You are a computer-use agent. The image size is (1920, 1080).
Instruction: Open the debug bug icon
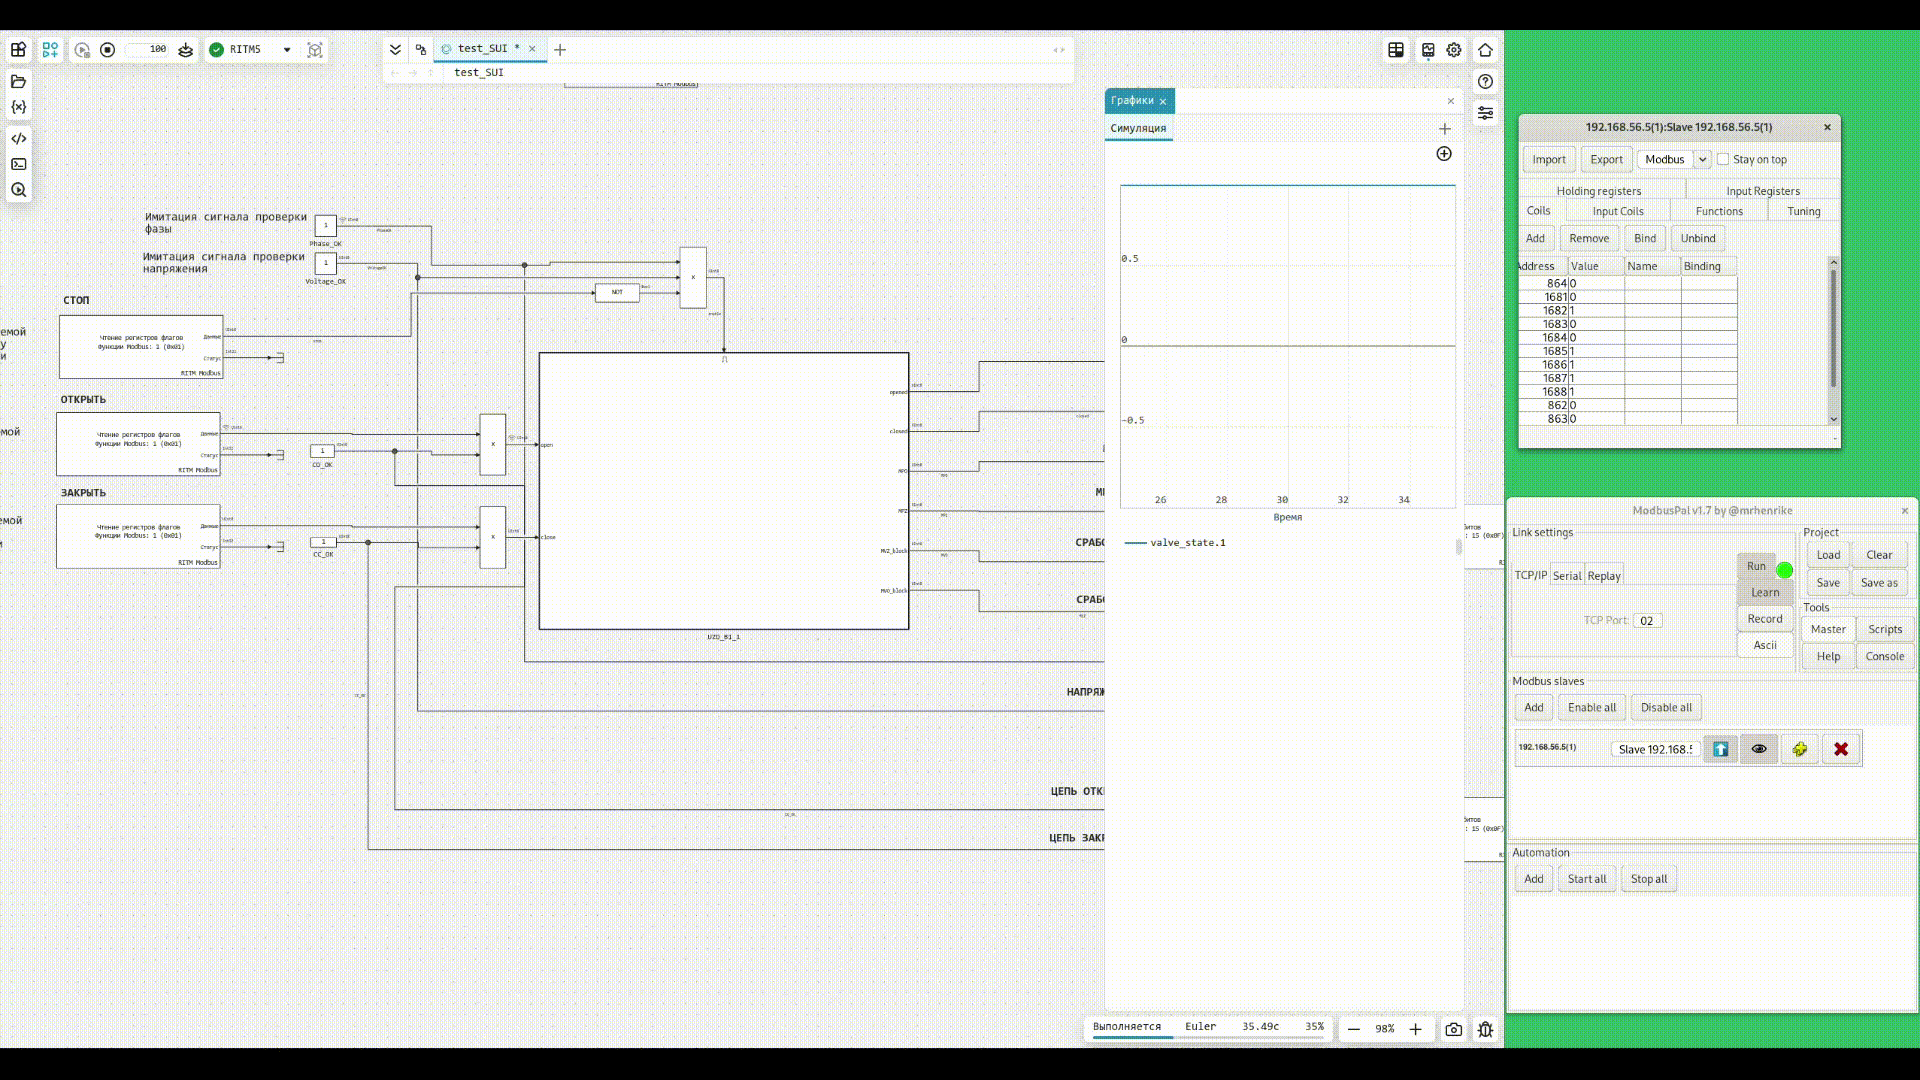tap(1485, 1029)
